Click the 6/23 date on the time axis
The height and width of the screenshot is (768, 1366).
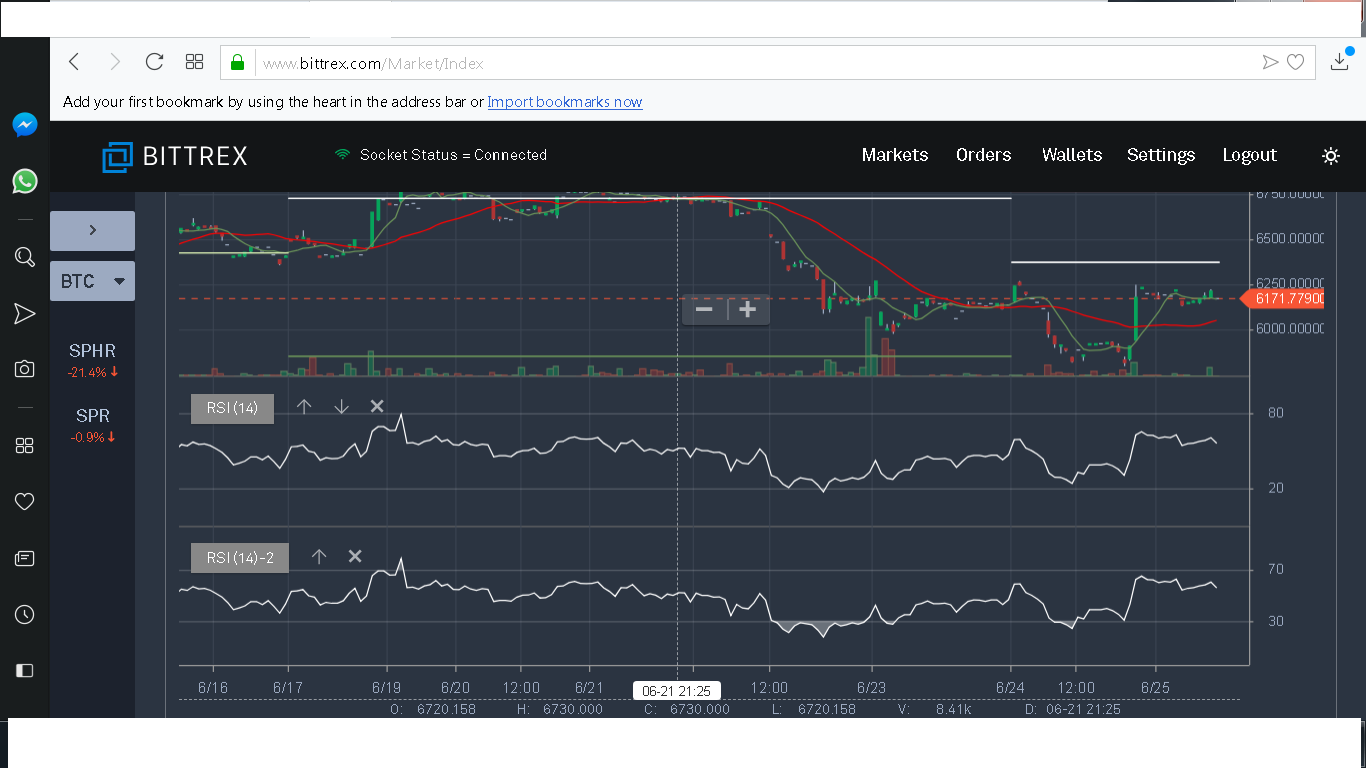872,688
